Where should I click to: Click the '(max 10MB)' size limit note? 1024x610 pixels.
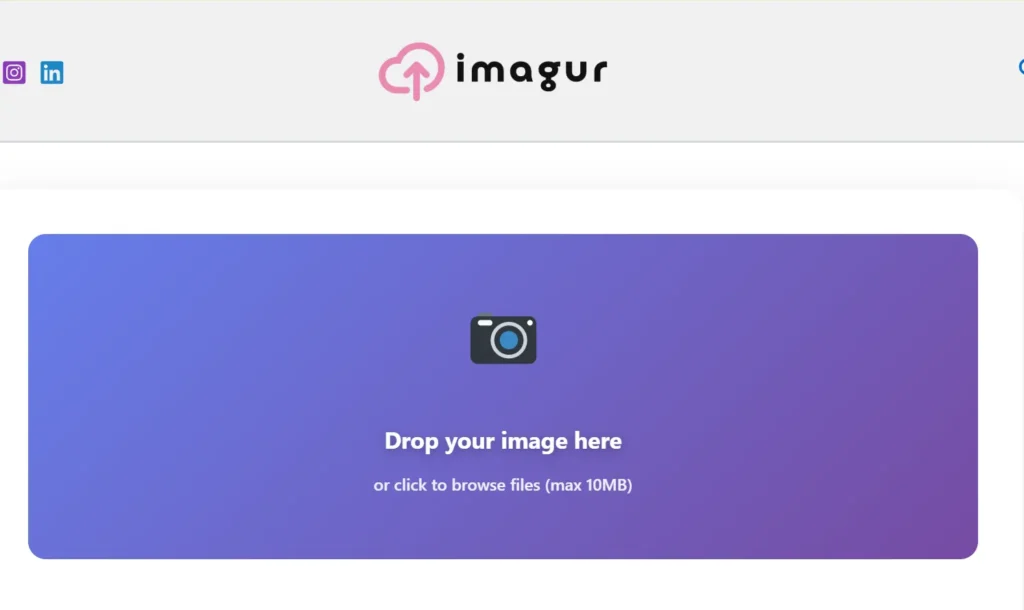[x=588, y=485]
